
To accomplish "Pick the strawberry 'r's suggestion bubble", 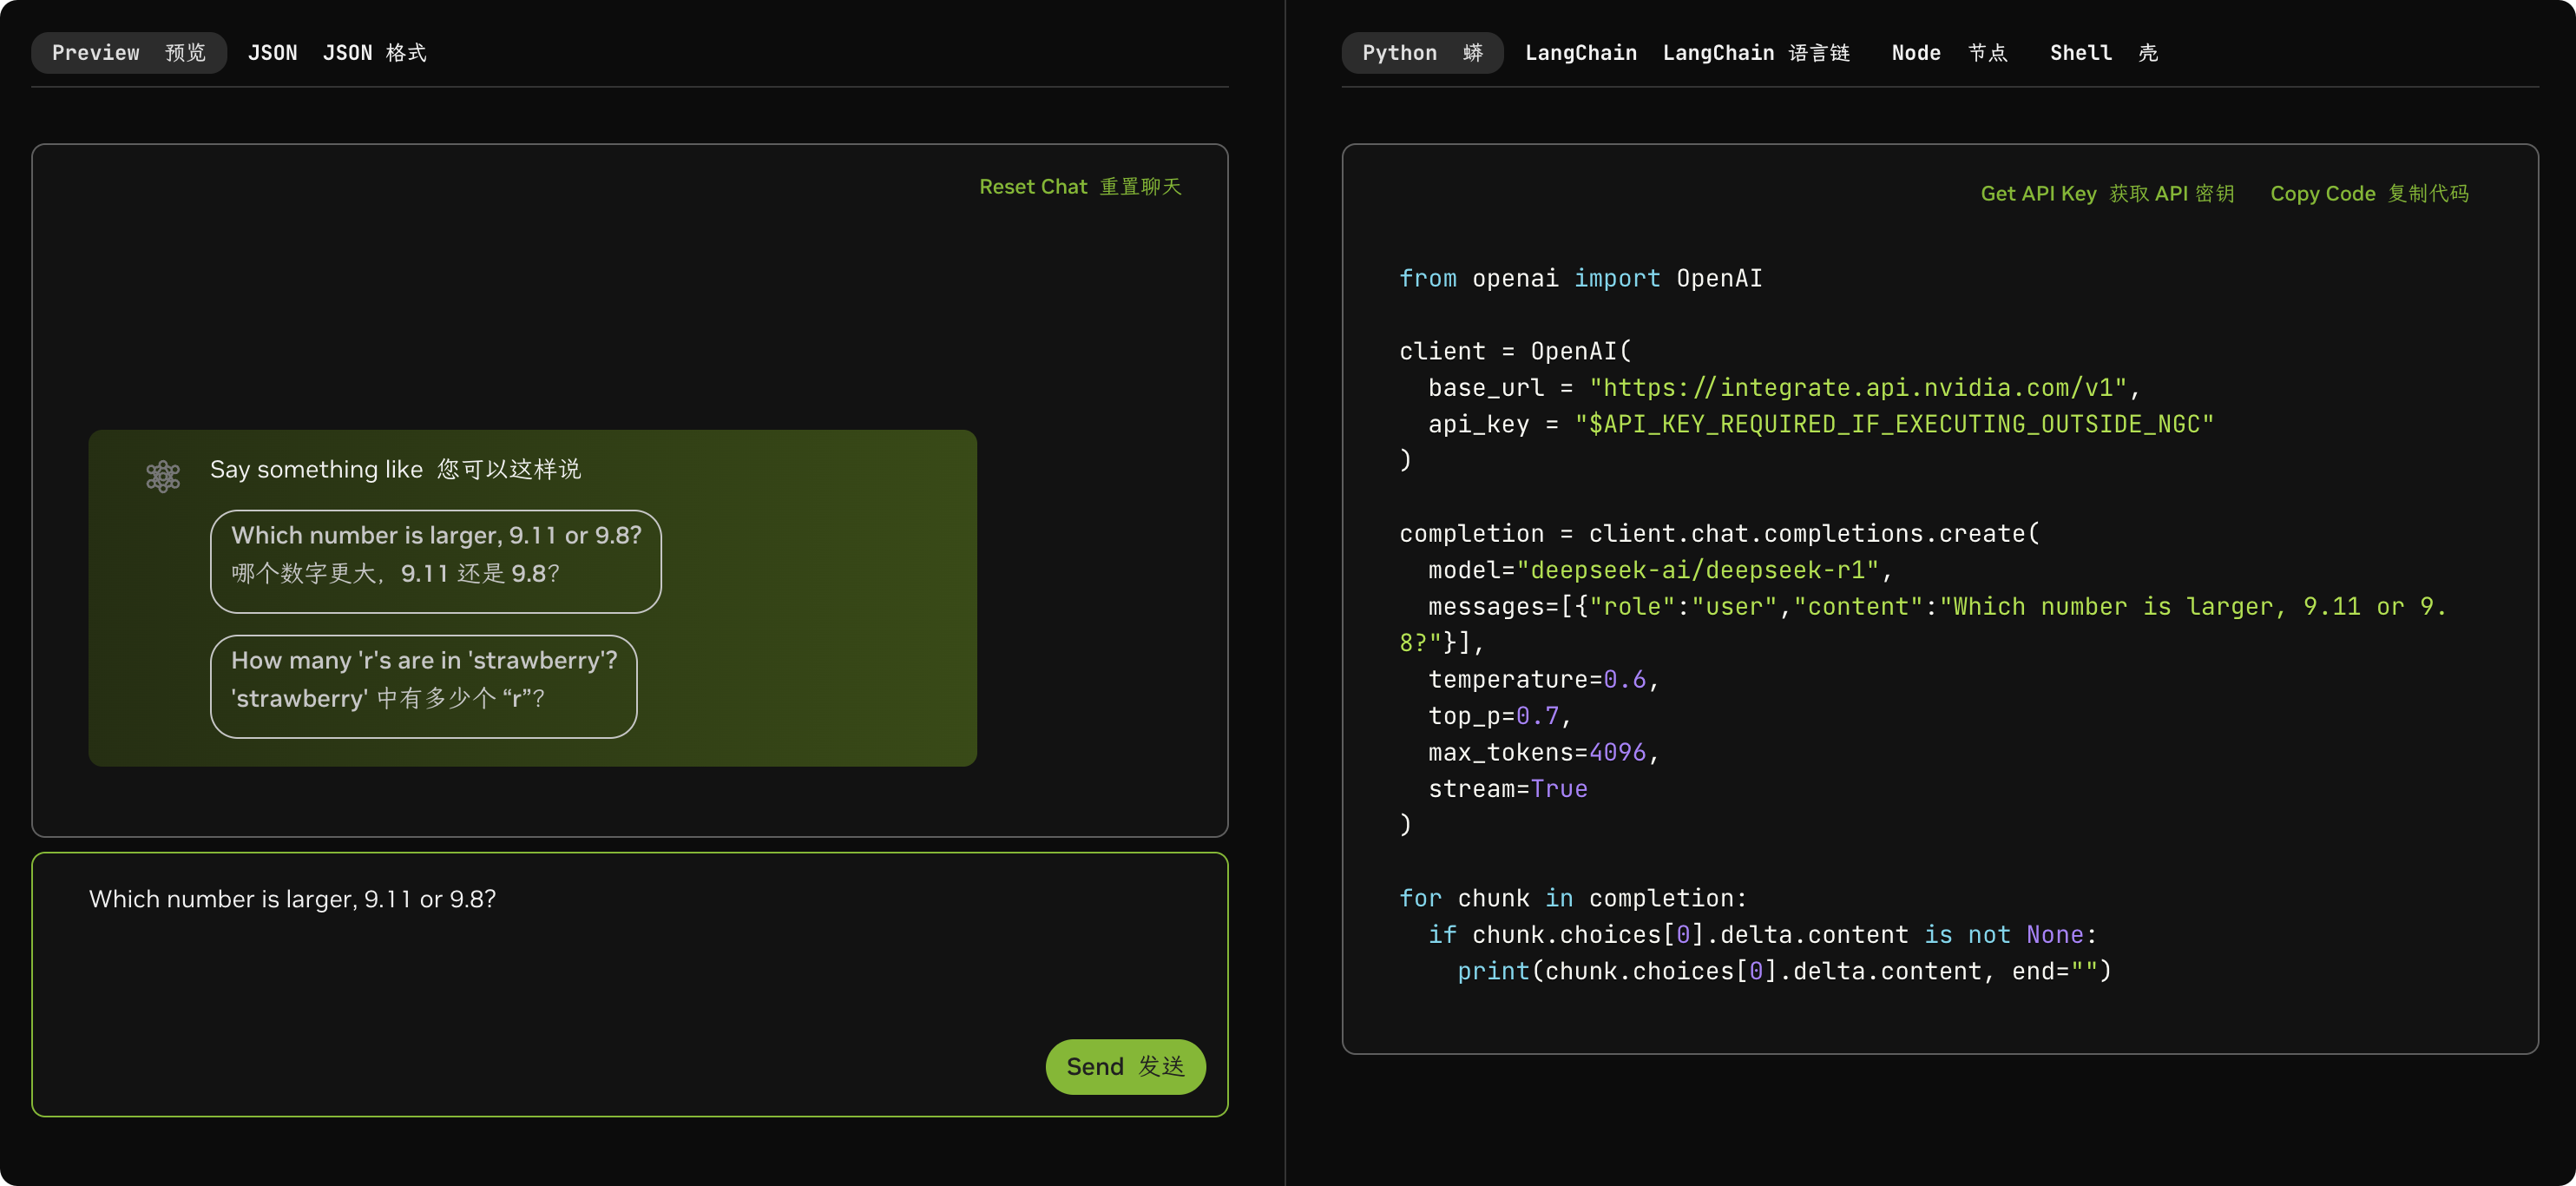I will pyautogui.click(x=423, y=686).
